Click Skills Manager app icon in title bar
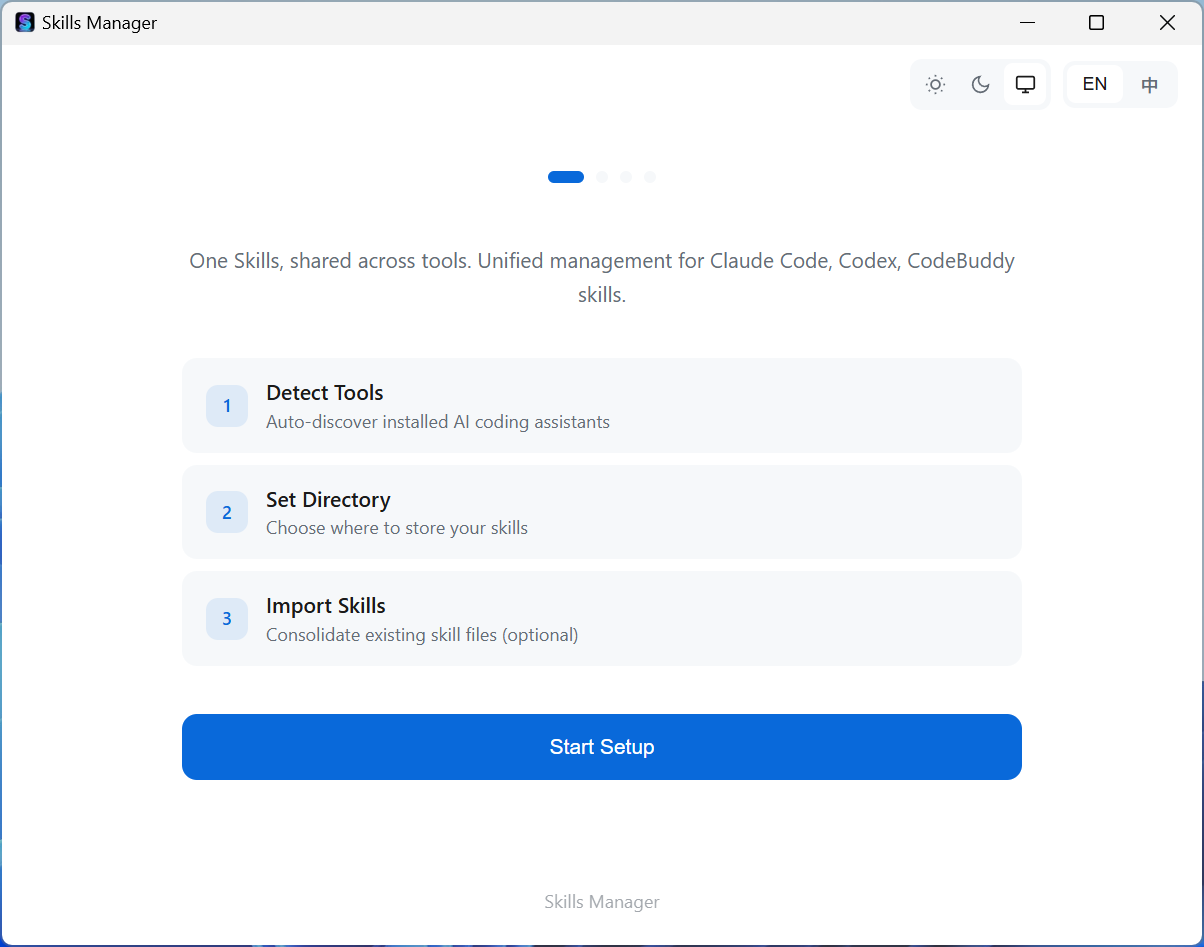Viewport: 1204px width, 947px height. 25,22
